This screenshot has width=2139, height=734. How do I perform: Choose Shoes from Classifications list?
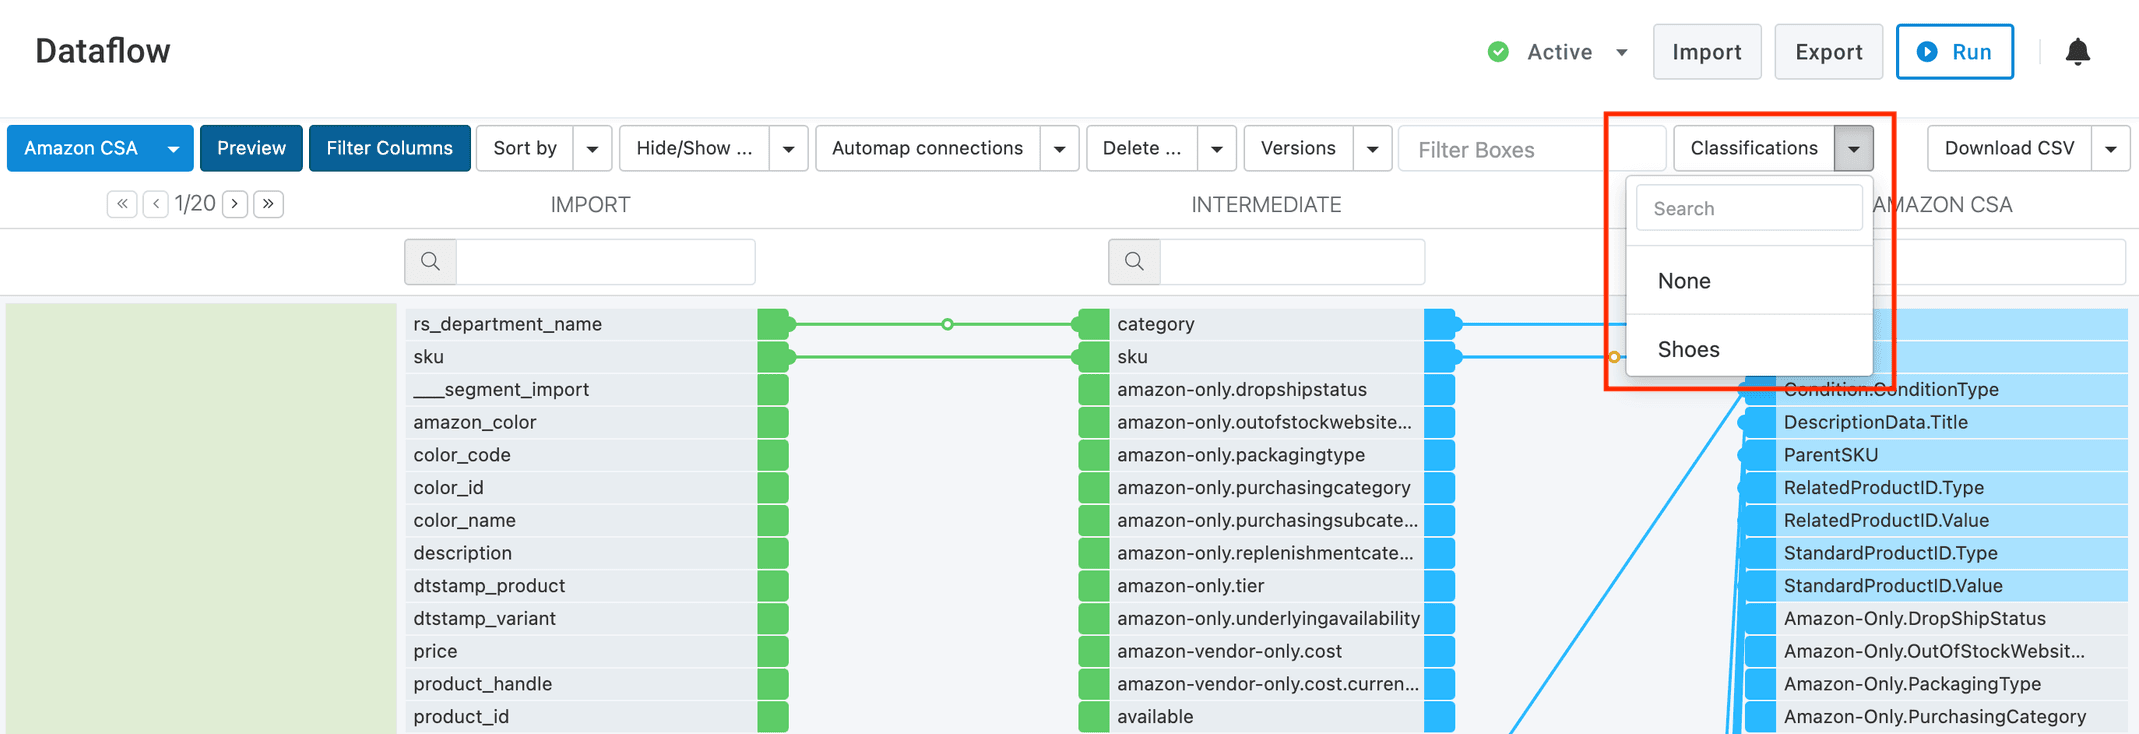[x=1688, y=349]
